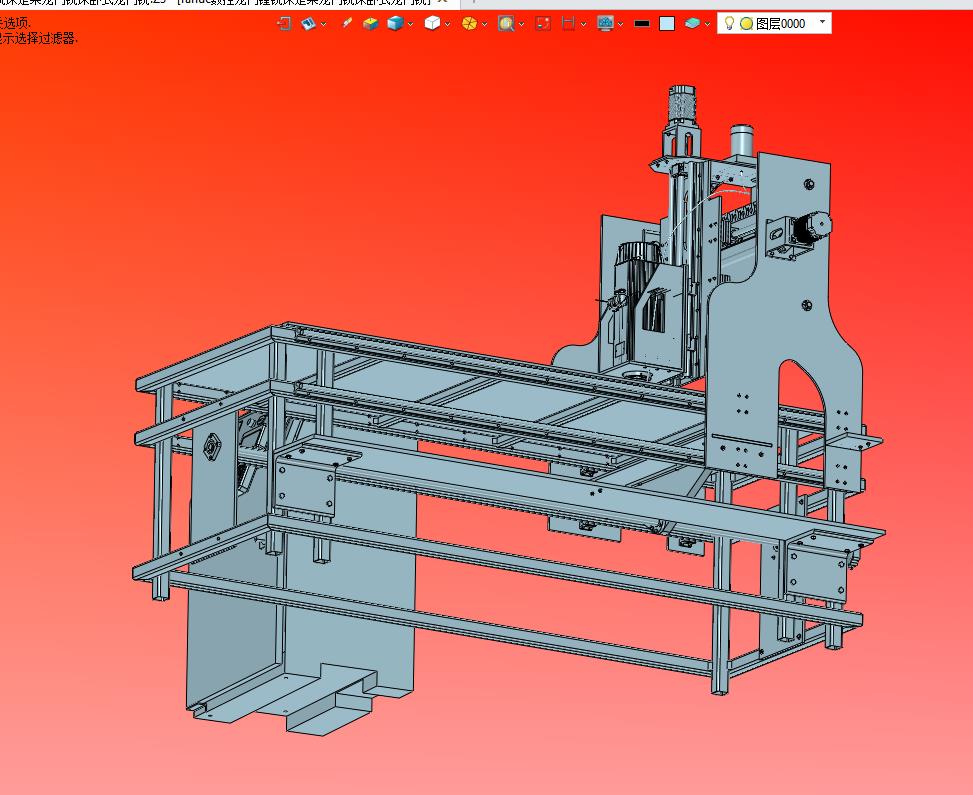Click the light blue color swatch
This screenshot has height=795, width=973.
(x=667, y=24)
